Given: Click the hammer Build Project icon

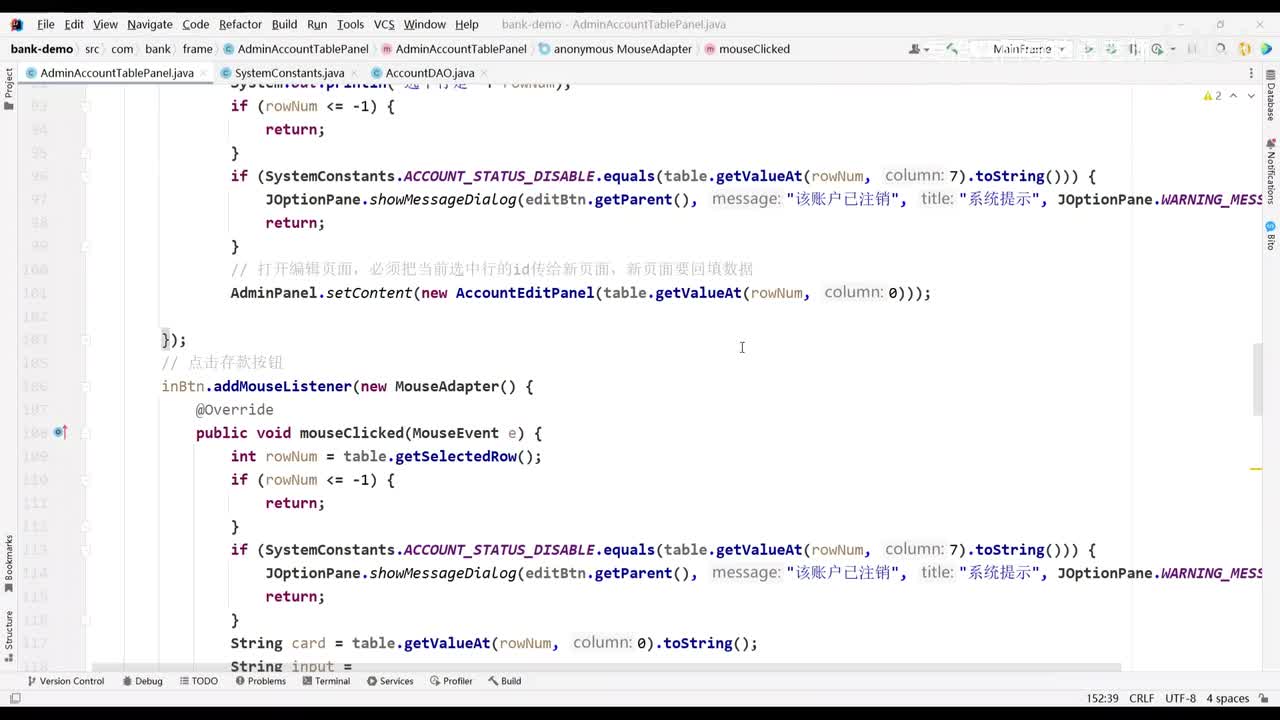Looking at the screenshot, I should tap(952, 49).
